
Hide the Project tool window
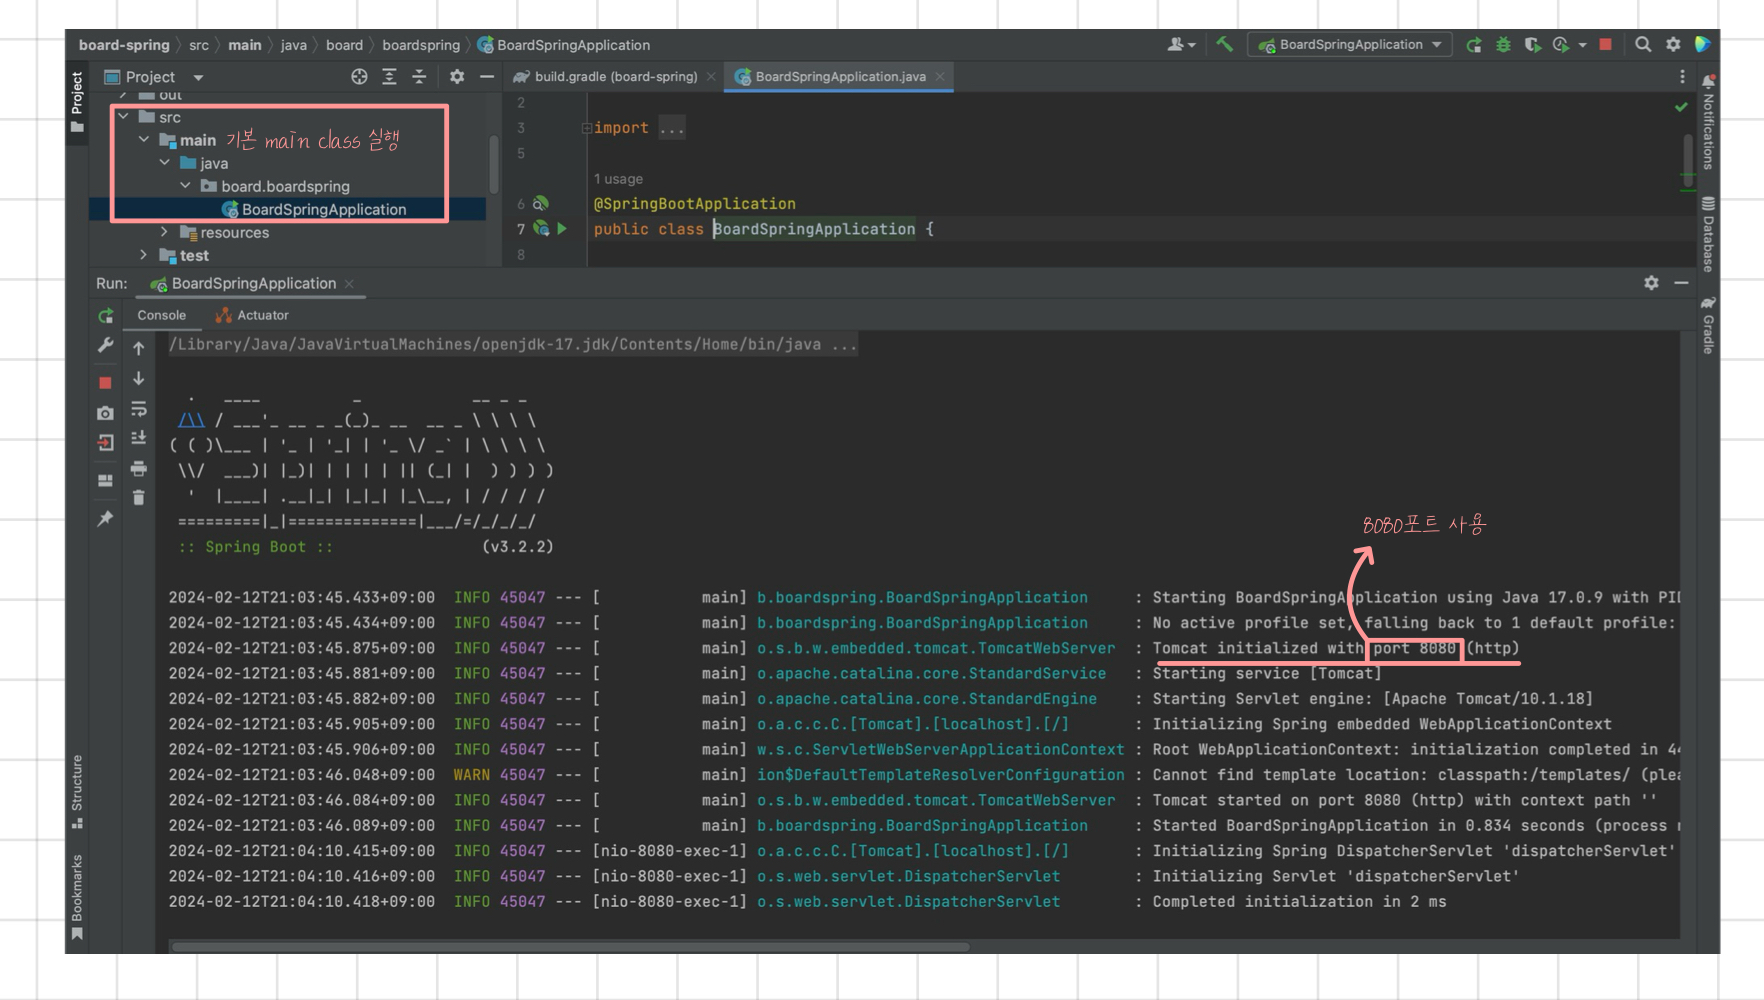point(487,77)
